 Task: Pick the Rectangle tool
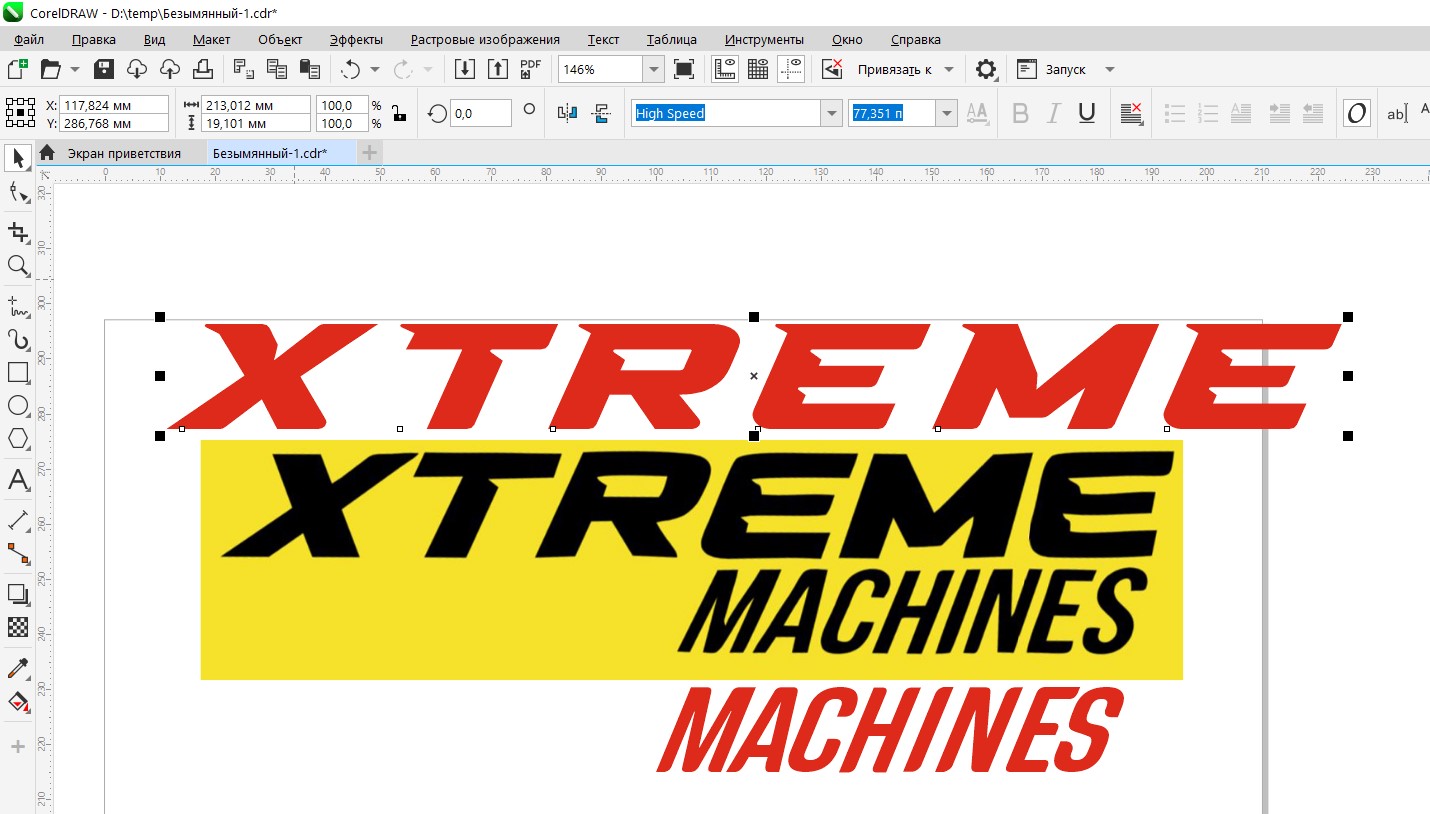[18, 372]
